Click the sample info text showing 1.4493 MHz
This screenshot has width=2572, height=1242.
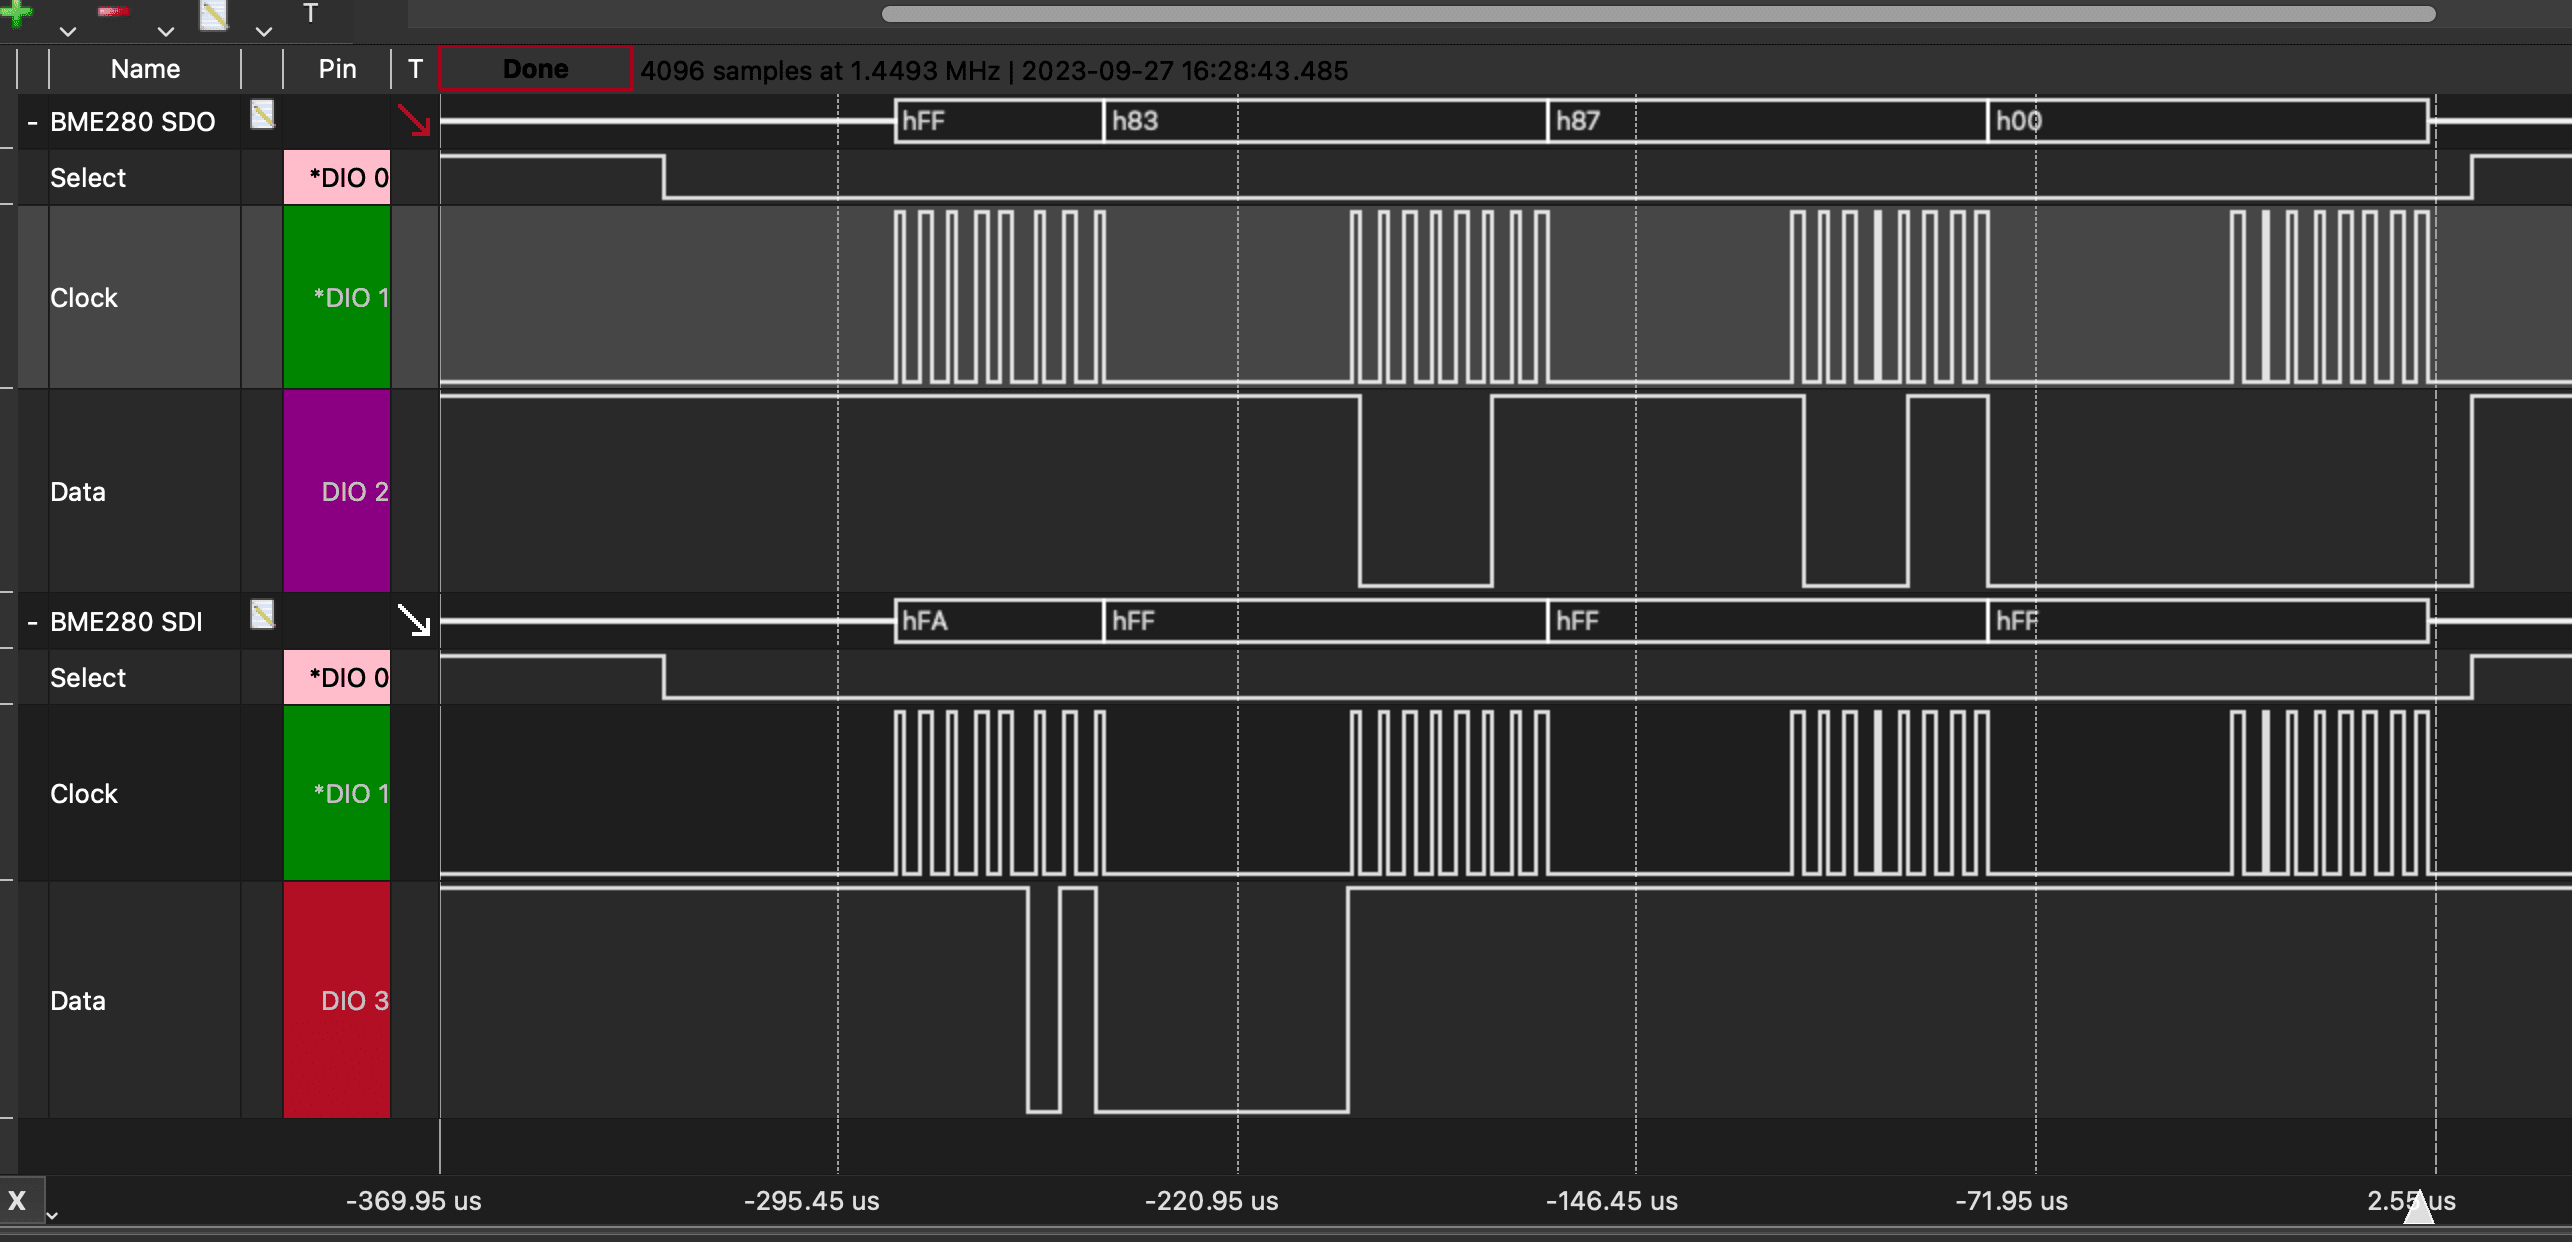(994, 71)
